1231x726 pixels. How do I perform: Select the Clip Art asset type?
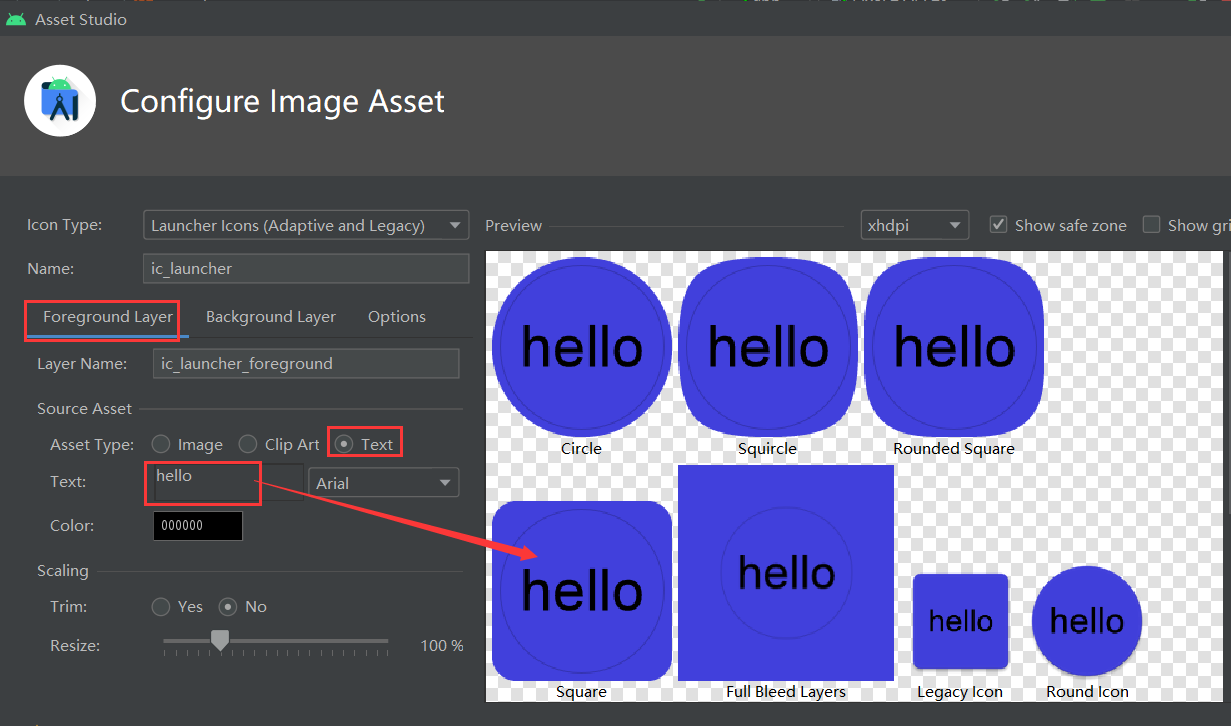[x=247, y=444]
